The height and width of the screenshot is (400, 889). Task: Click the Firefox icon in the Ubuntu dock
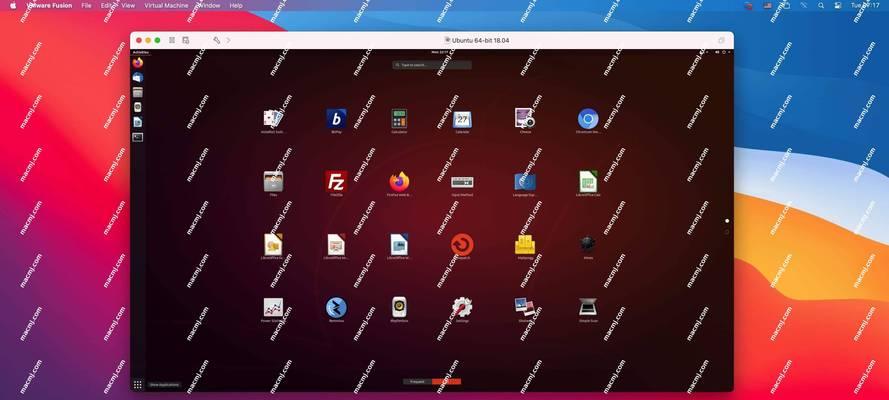coord(138,63)
